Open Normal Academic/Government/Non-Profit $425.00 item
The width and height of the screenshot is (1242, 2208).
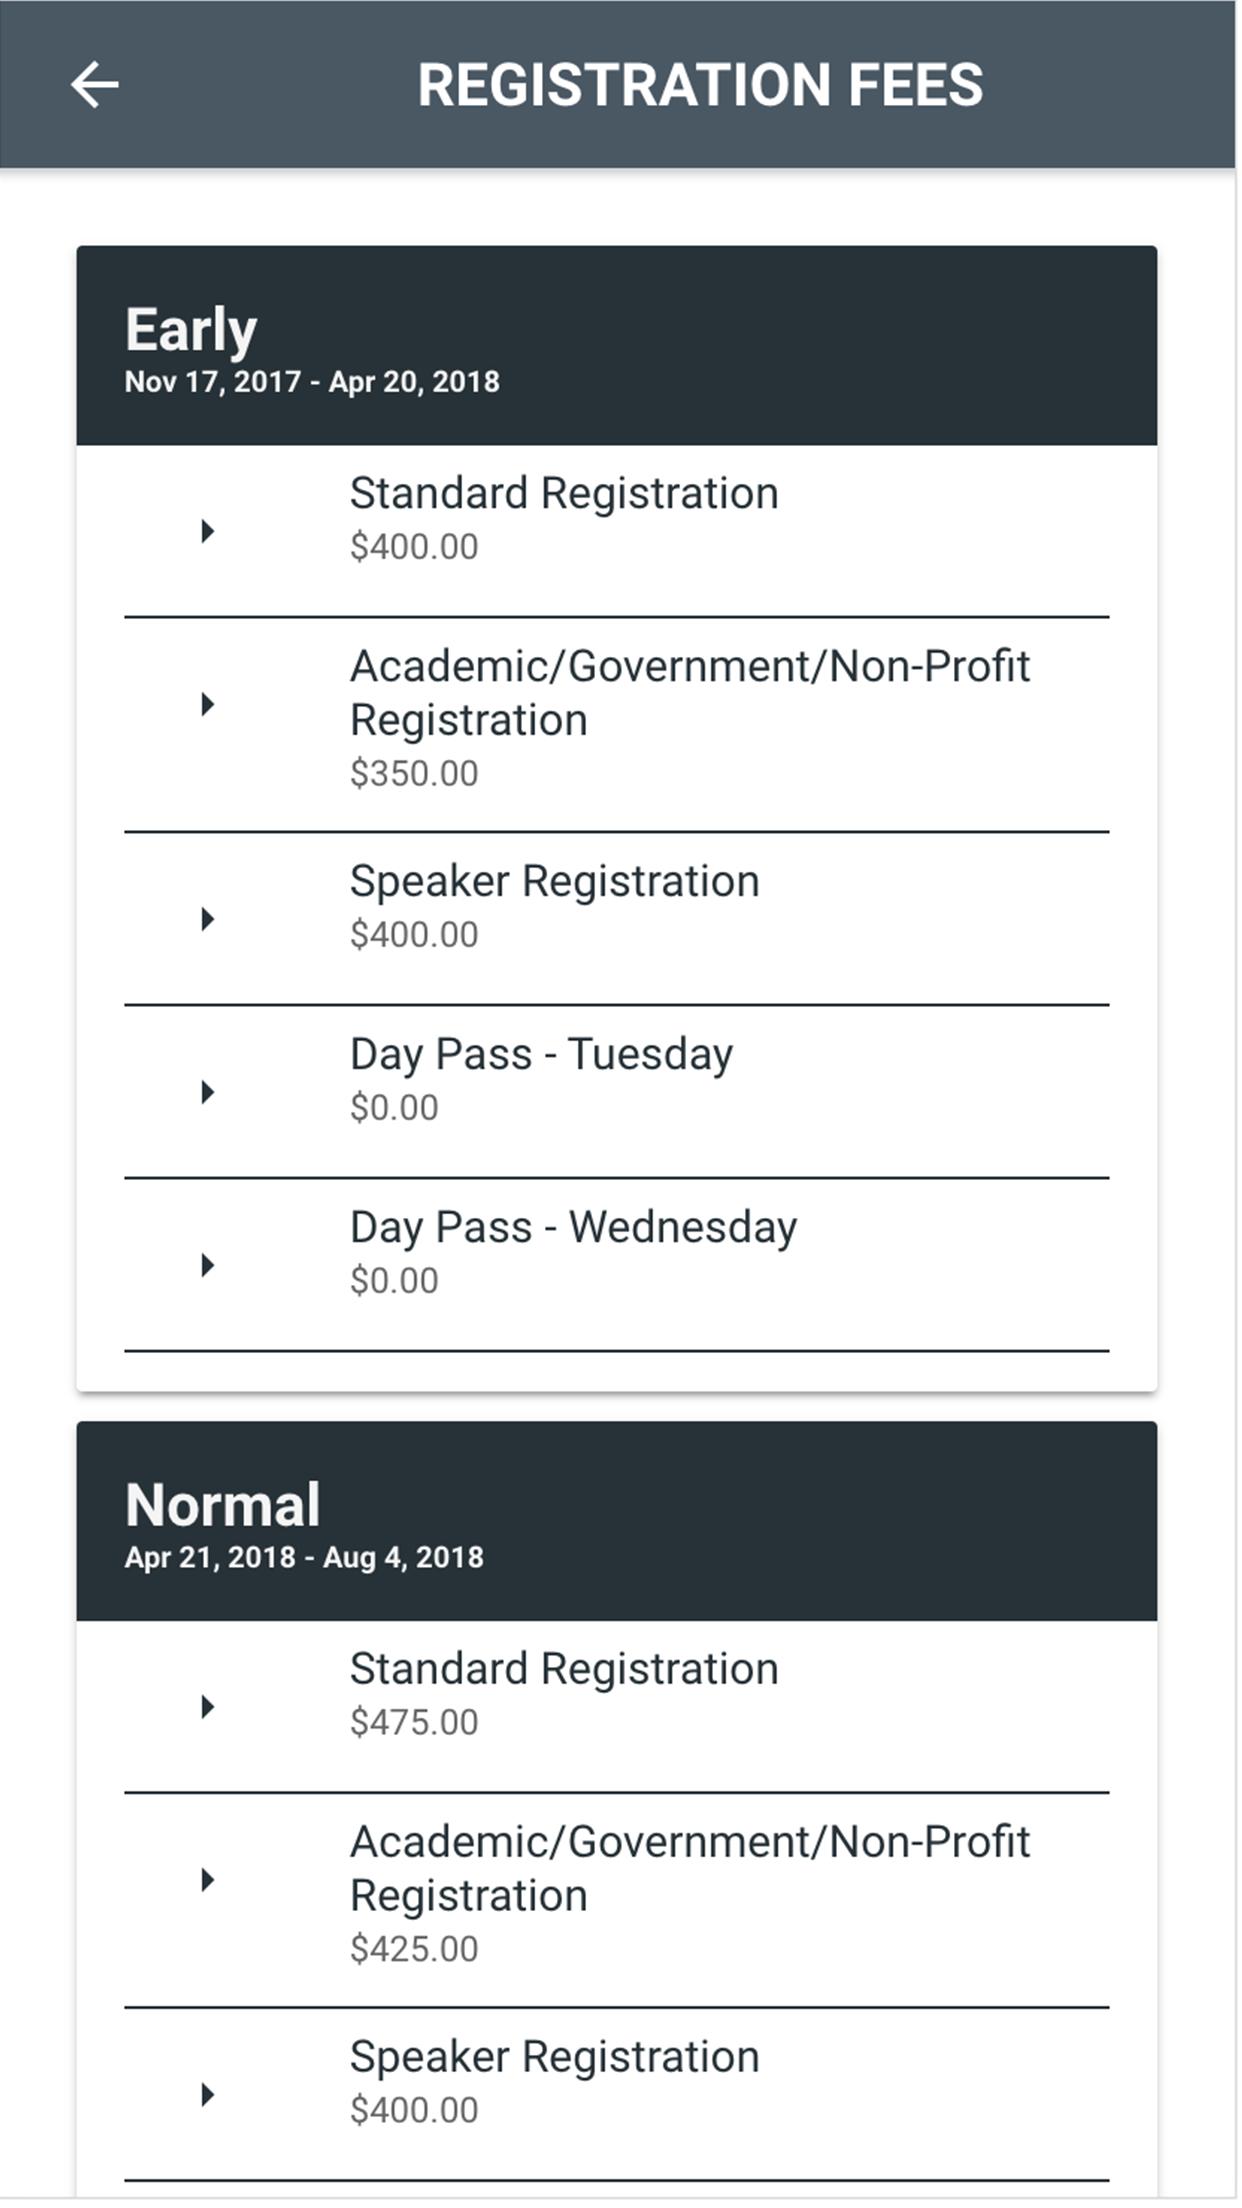(x=689, y=1894)
